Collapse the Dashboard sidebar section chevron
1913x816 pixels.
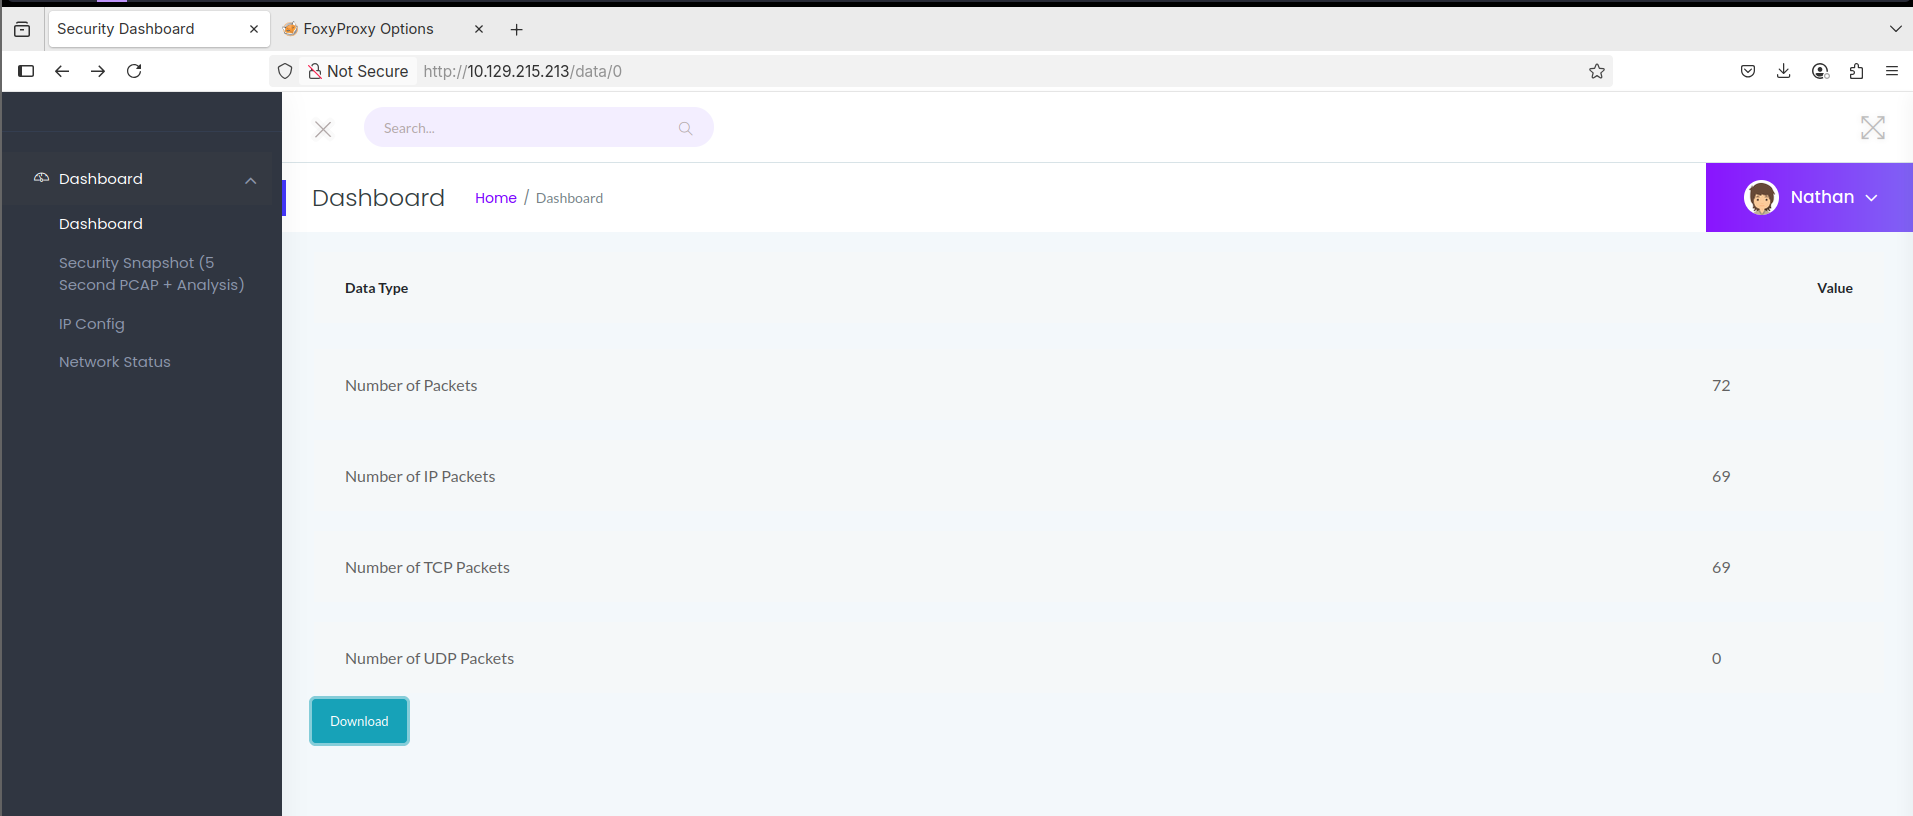click(x=251, y=180)
